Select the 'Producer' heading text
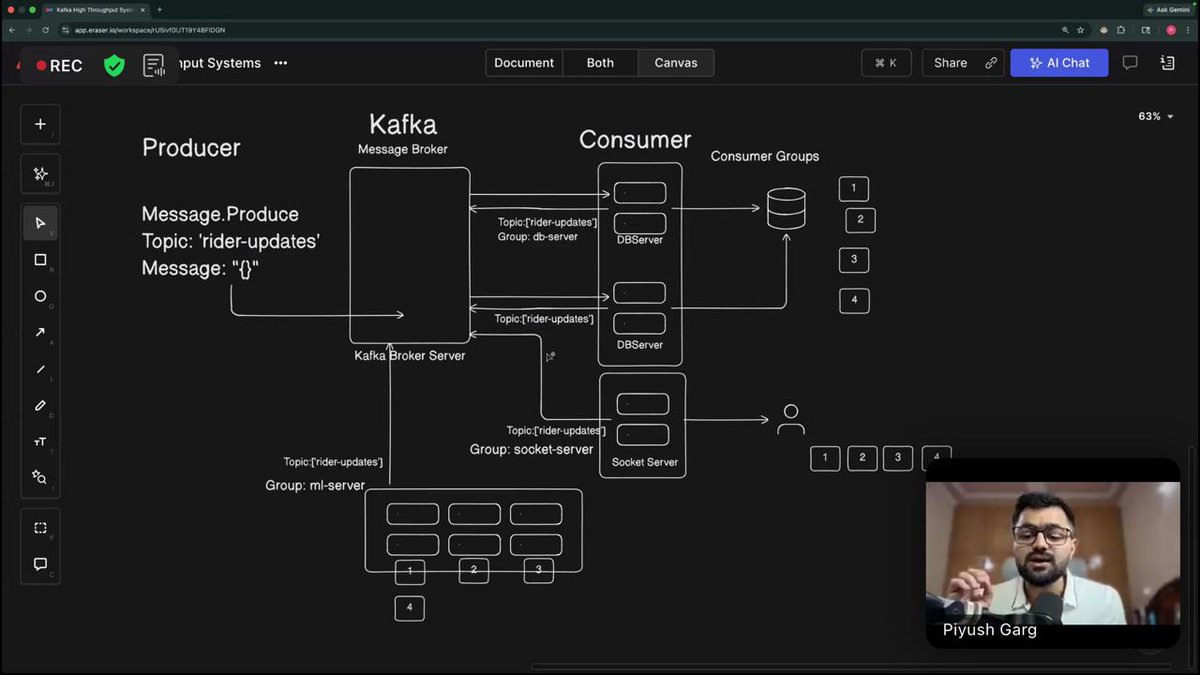Viewport: 1200px width, 675px height. point(191,148)
